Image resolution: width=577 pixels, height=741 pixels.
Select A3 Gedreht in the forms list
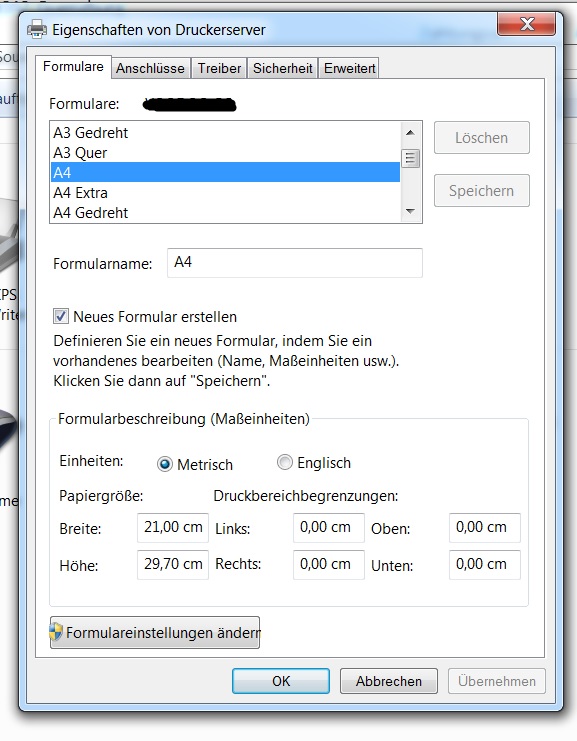(x=225, y=133)
